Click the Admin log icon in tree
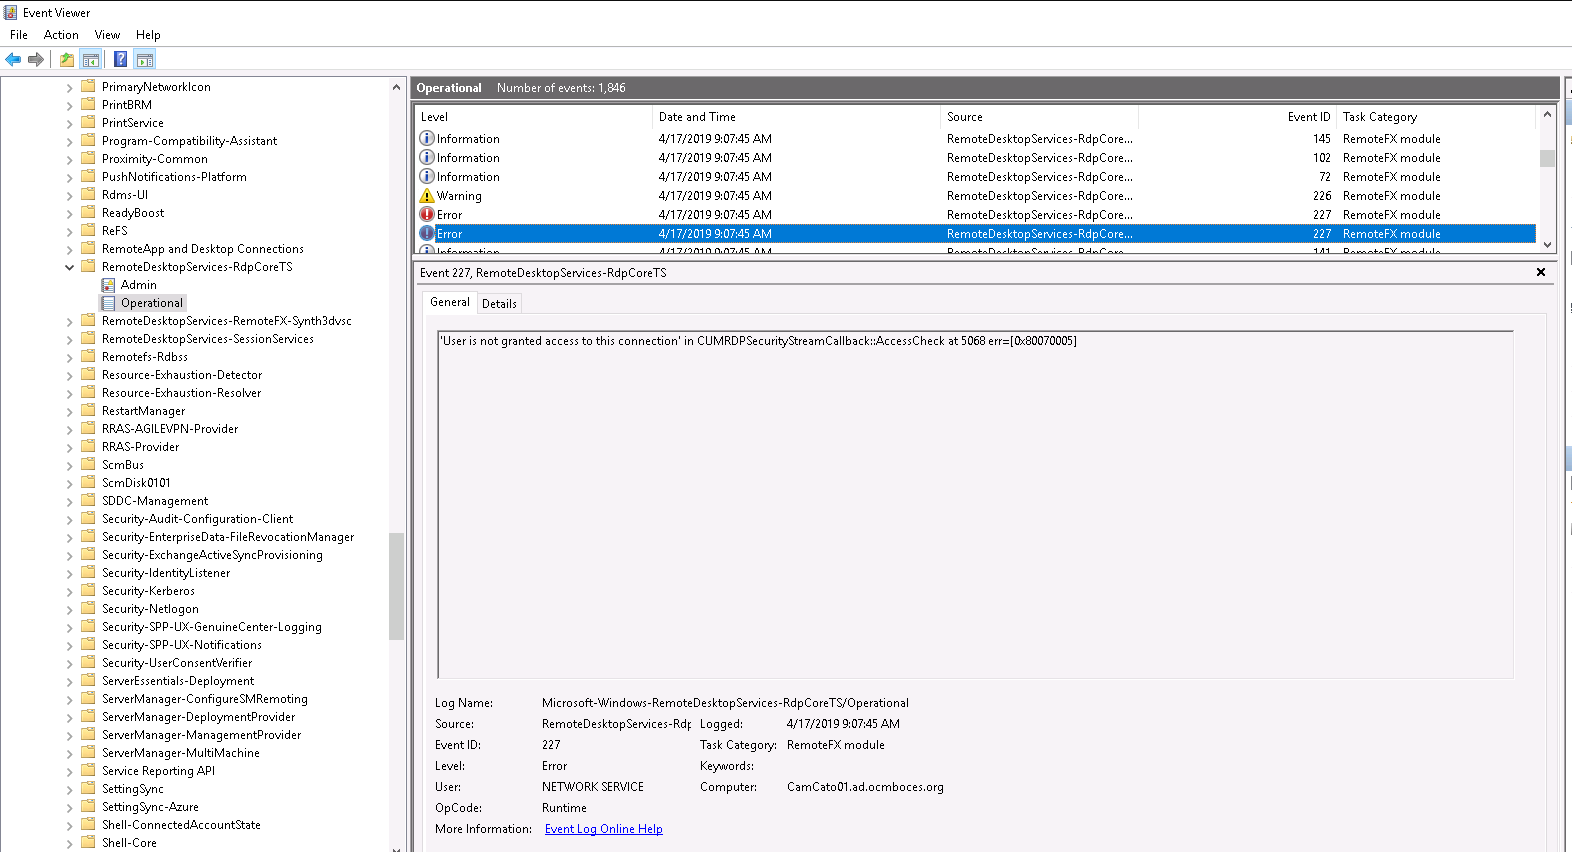This screenshot has width=1572, height=852. pyautogui.click(x=108, y=285)
